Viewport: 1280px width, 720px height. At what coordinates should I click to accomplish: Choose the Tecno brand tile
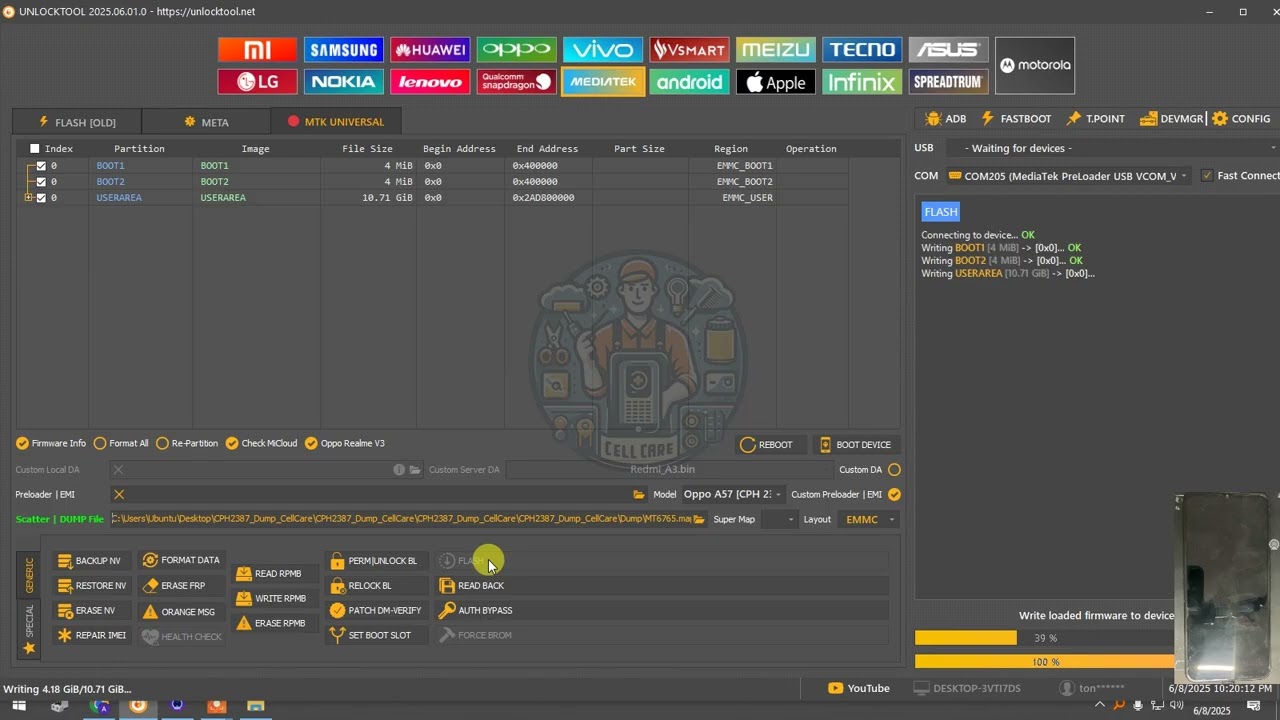(862, 50)
